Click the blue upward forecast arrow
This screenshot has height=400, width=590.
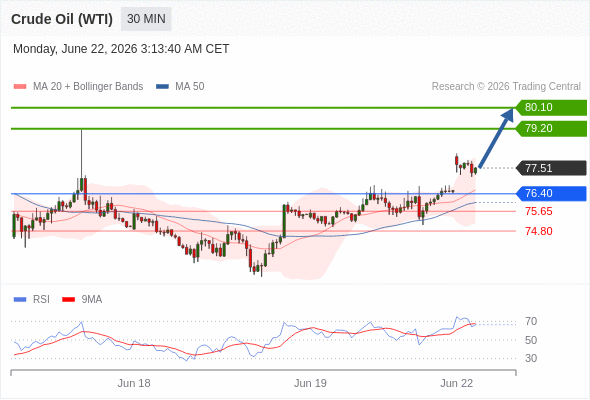[496, 138]
